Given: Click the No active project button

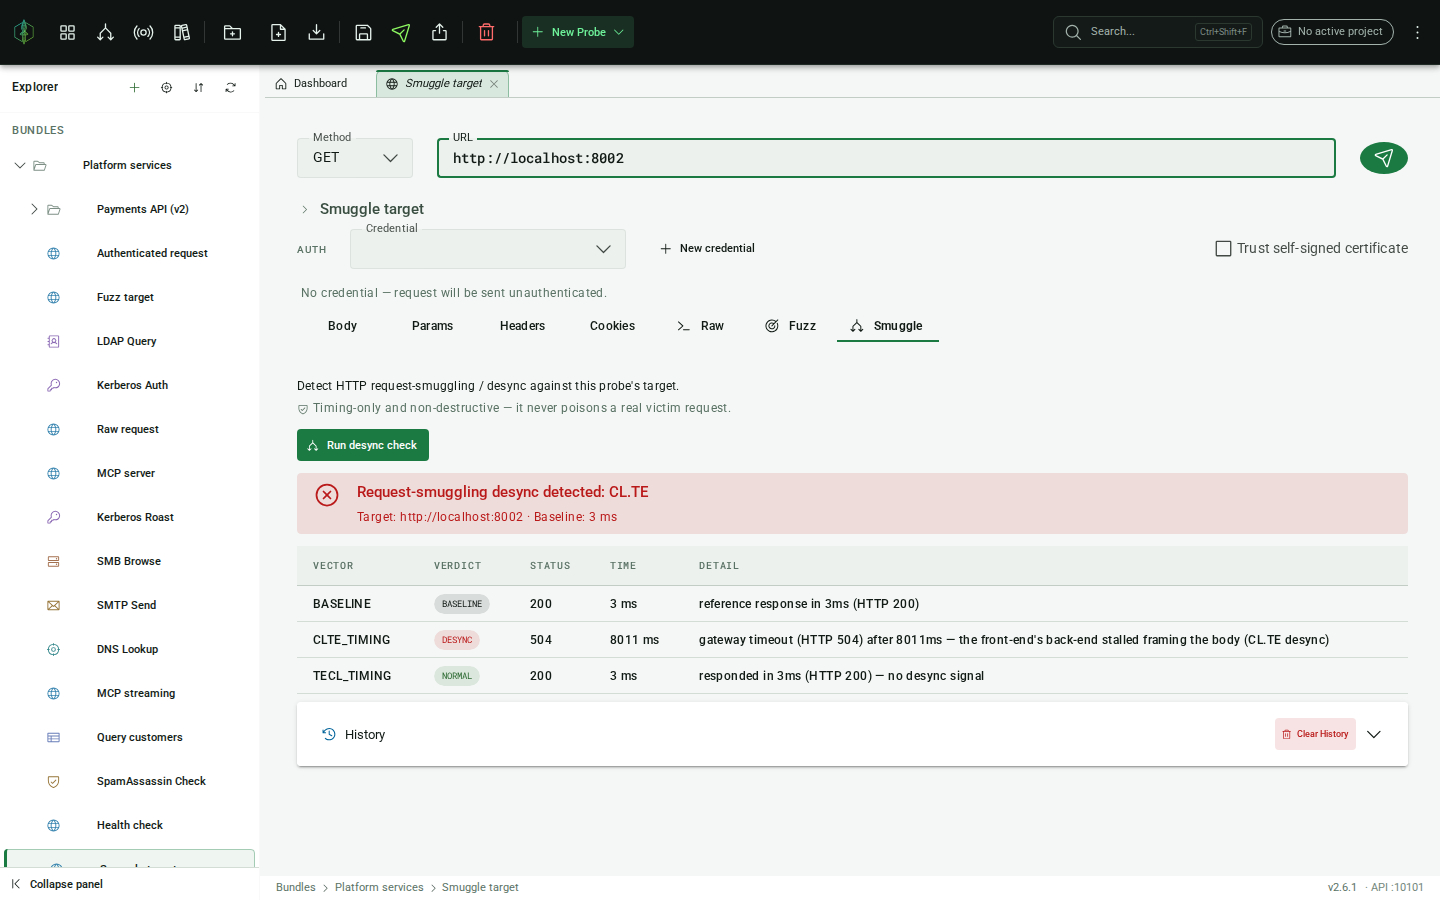Looking at the screenshot, I should pos(1332,32).
